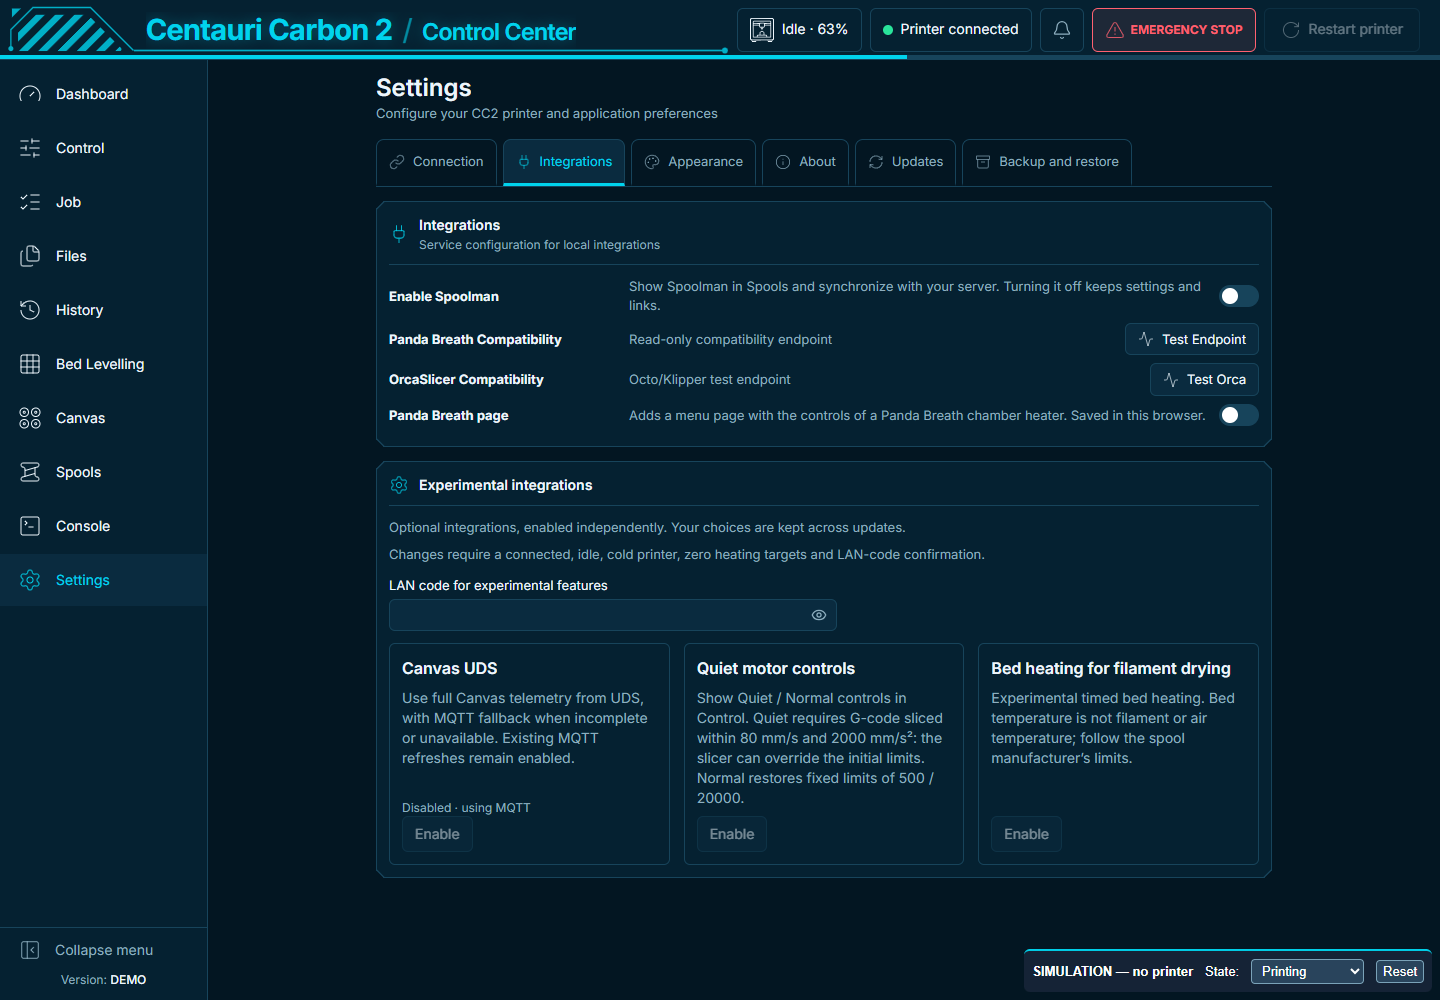Switch to the Appearance tab
1440x1000 pixels.
pyautogui.click(x=694, y=162)
